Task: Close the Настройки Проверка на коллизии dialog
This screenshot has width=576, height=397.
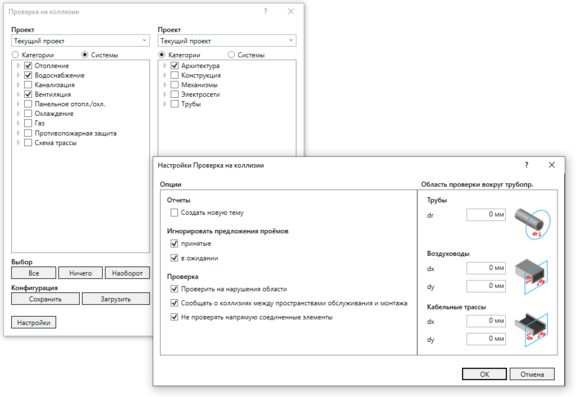Action: 552,165
